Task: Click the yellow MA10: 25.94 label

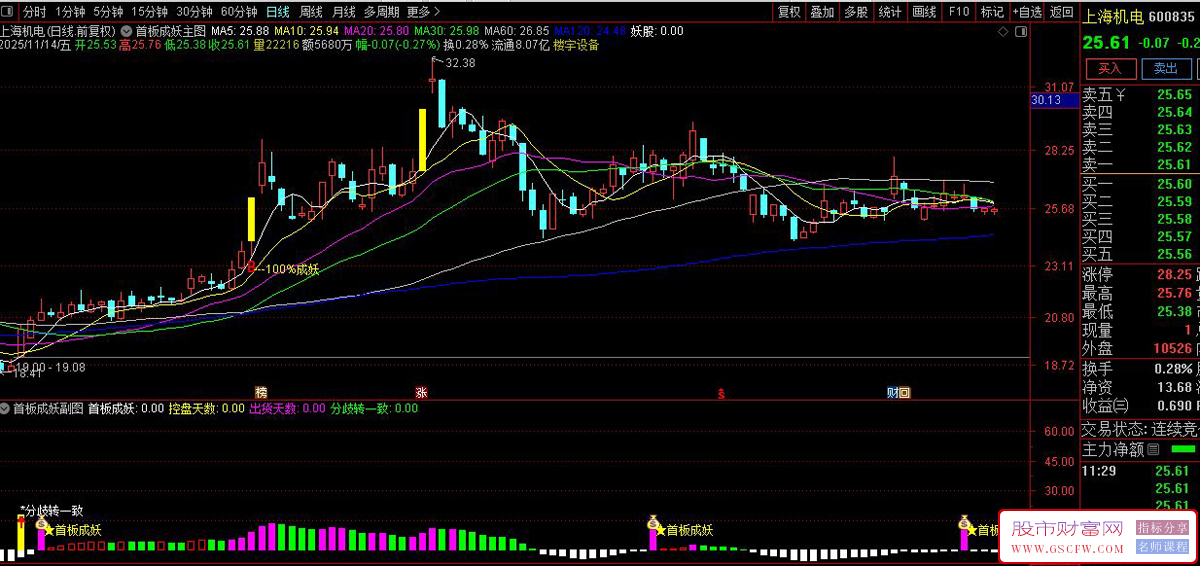Action: [x=307, y=31]
